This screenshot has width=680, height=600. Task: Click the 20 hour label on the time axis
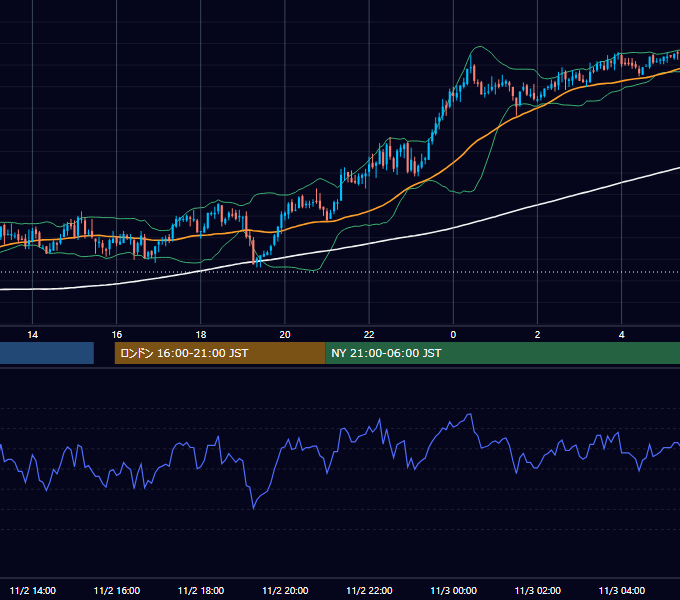point(285,335)
